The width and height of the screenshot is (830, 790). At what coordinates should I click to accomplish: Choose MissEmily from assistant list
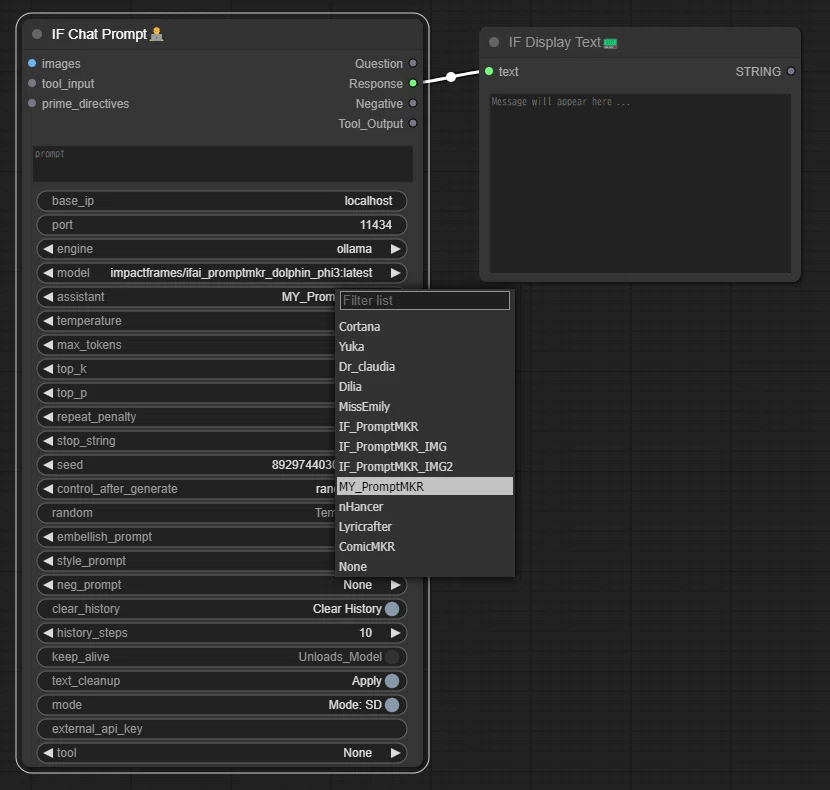pos(425,407)
